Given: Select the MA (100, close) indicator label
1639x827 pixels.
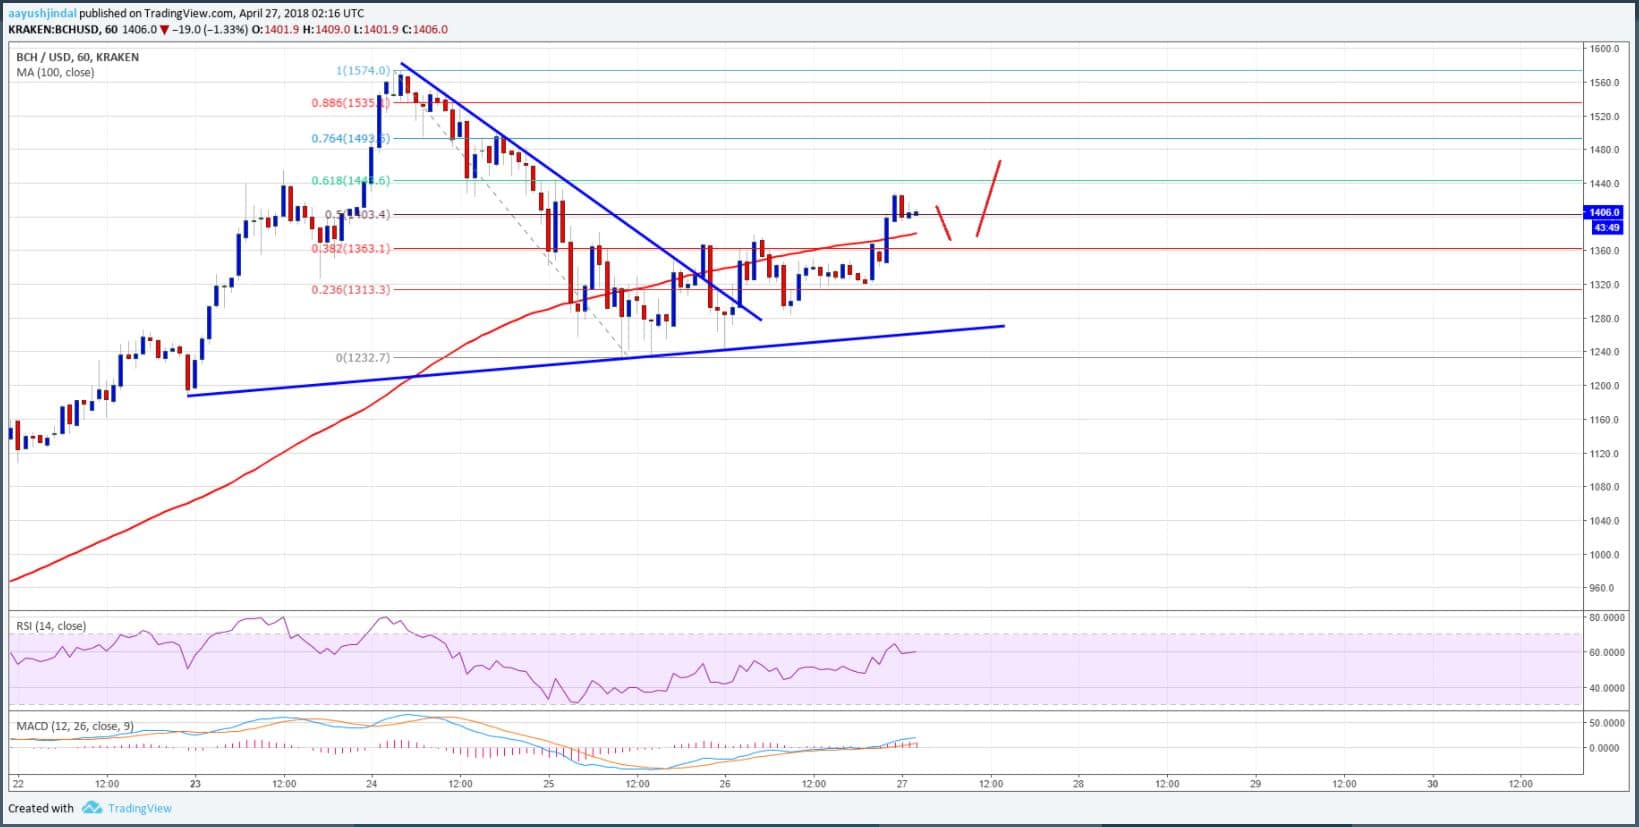Looking at the screenshot, I should click(x=55, y=72).
